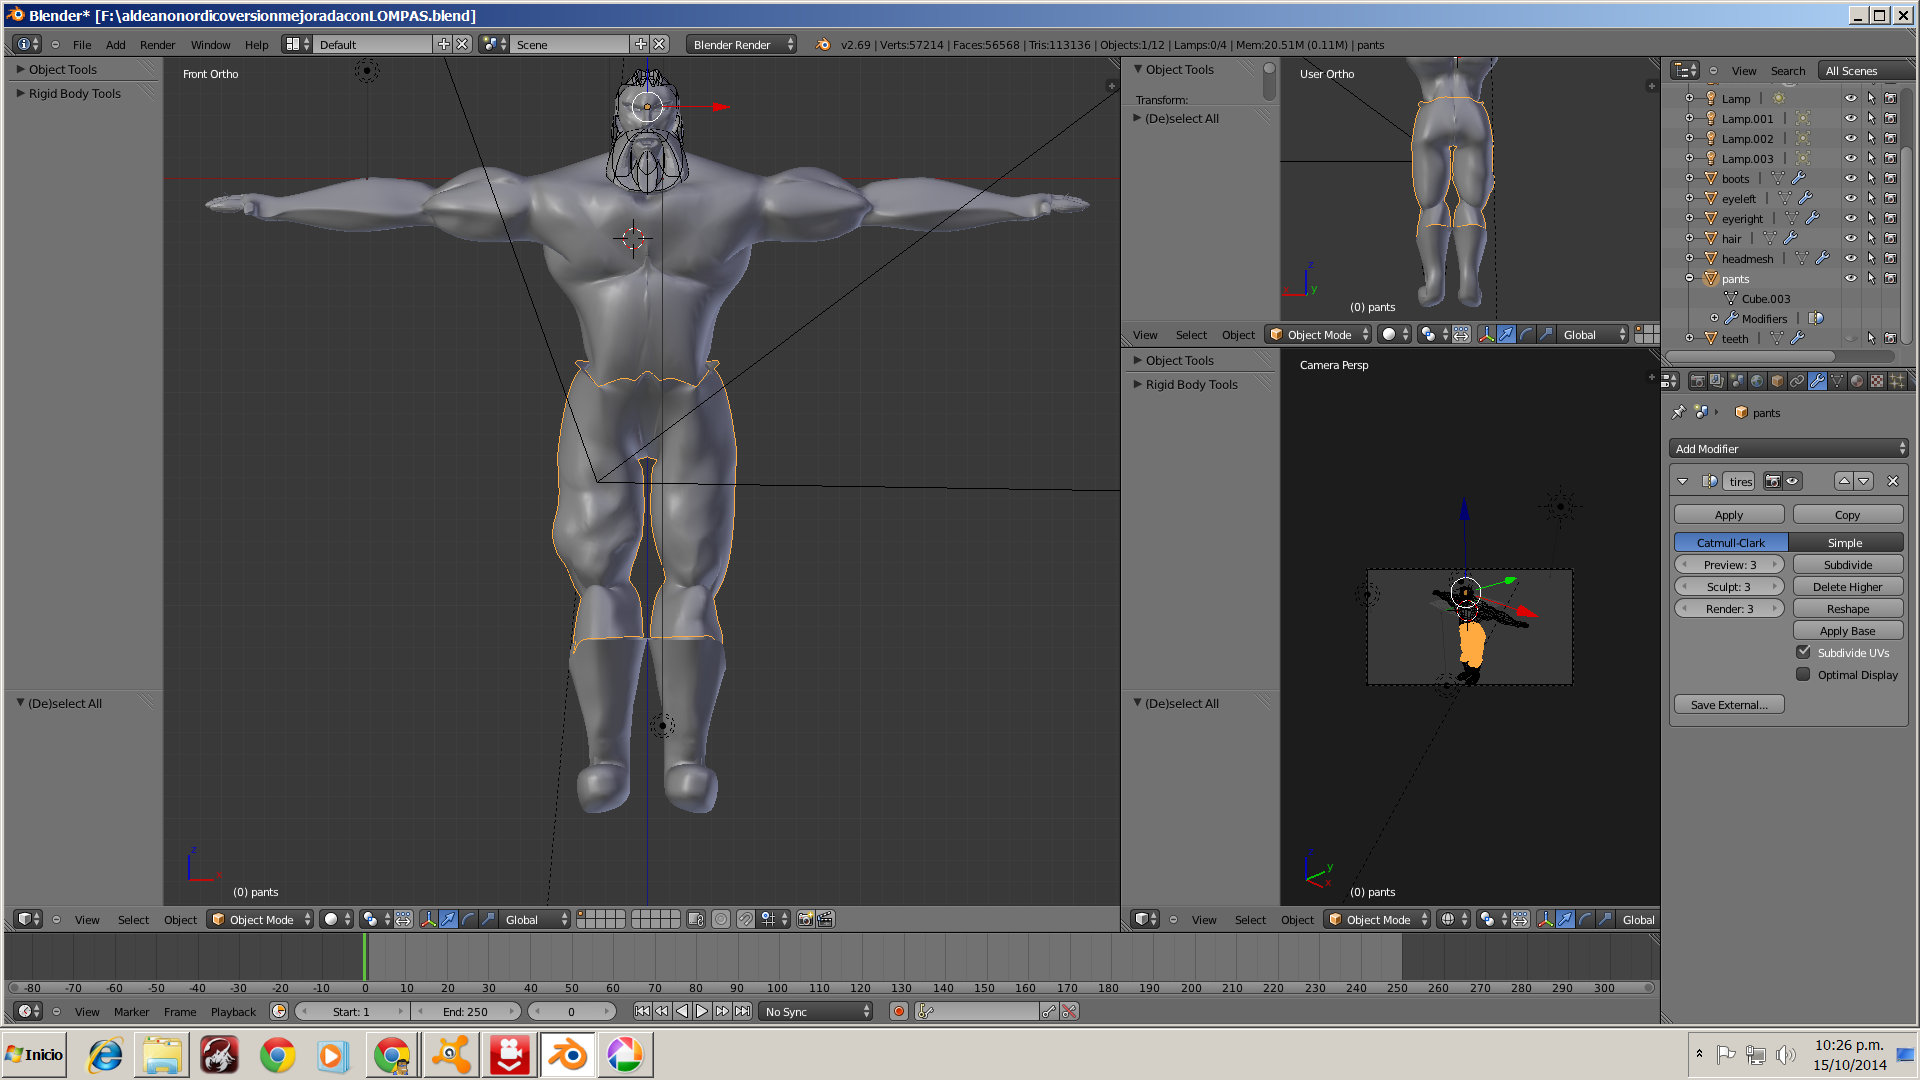This screenshot has height=1080, width=1920.
Task: Open the World properties globe icon
Action: (1757, 381)
